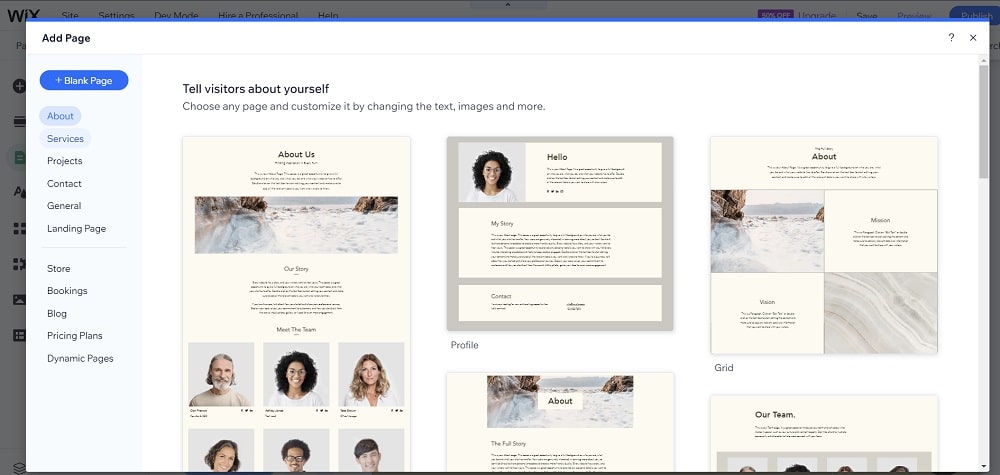Choose the Bookings page category
Viewport: 1000px width, 475px height.
pyautogui.click(x=67, y=291)
